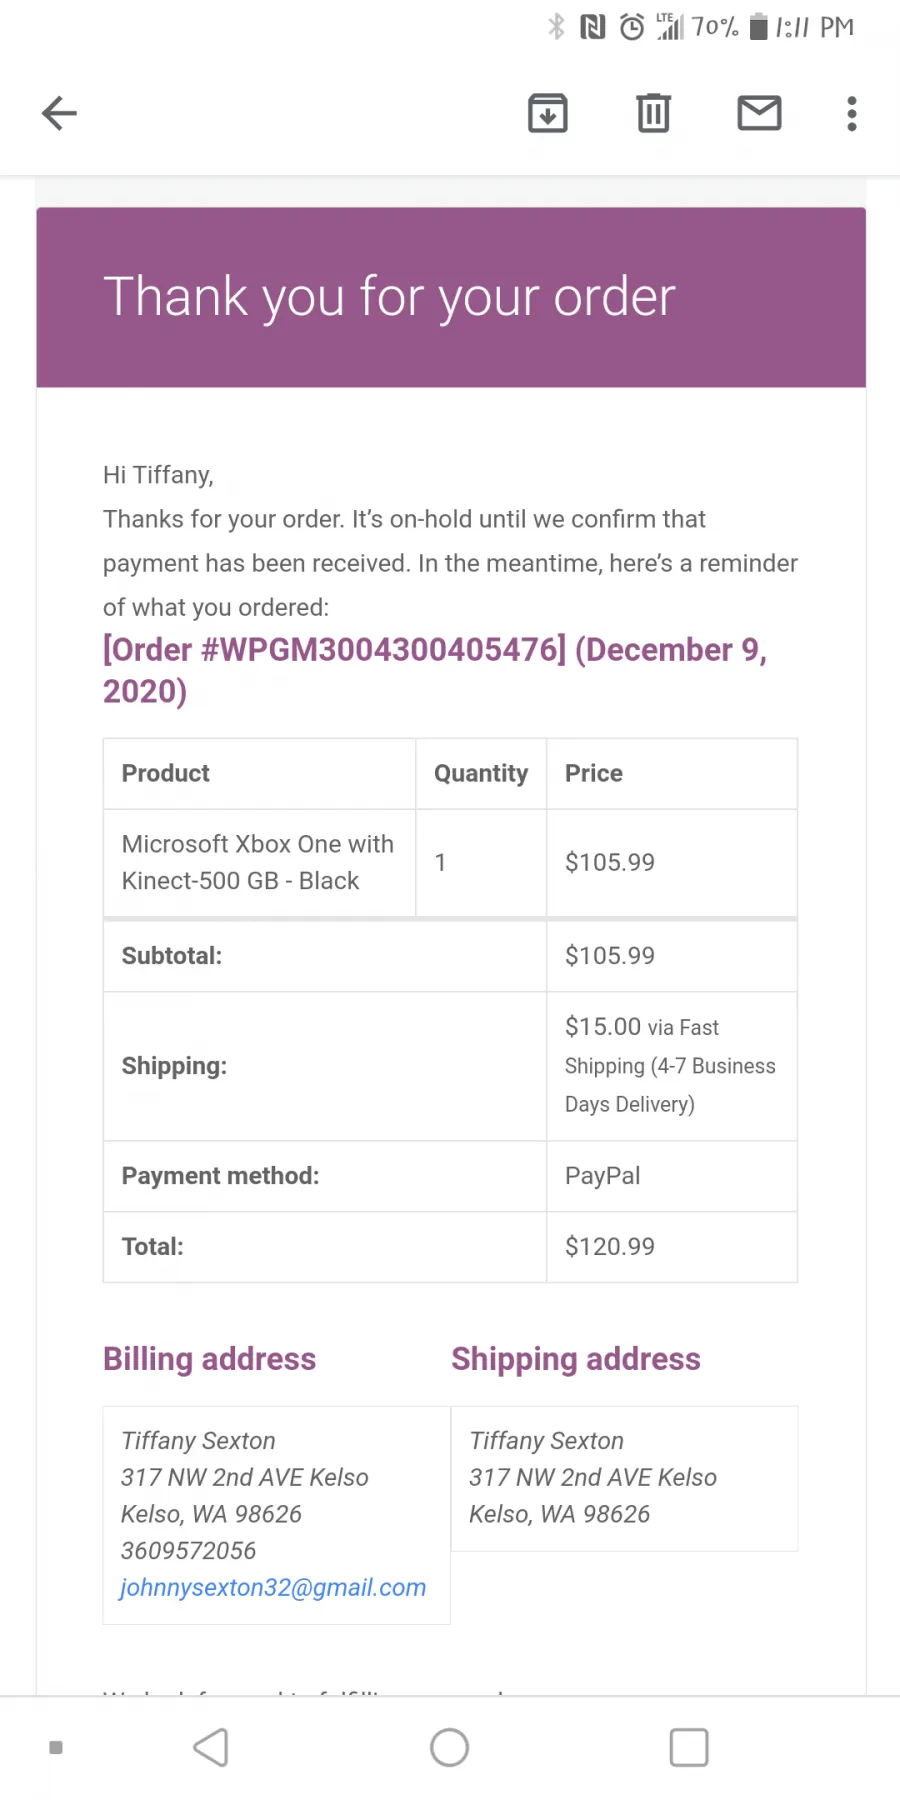The image size is (900, 1800).
Task: Tap the Android home circle button
Action: pyautogui.click(x=449, y=1747)
